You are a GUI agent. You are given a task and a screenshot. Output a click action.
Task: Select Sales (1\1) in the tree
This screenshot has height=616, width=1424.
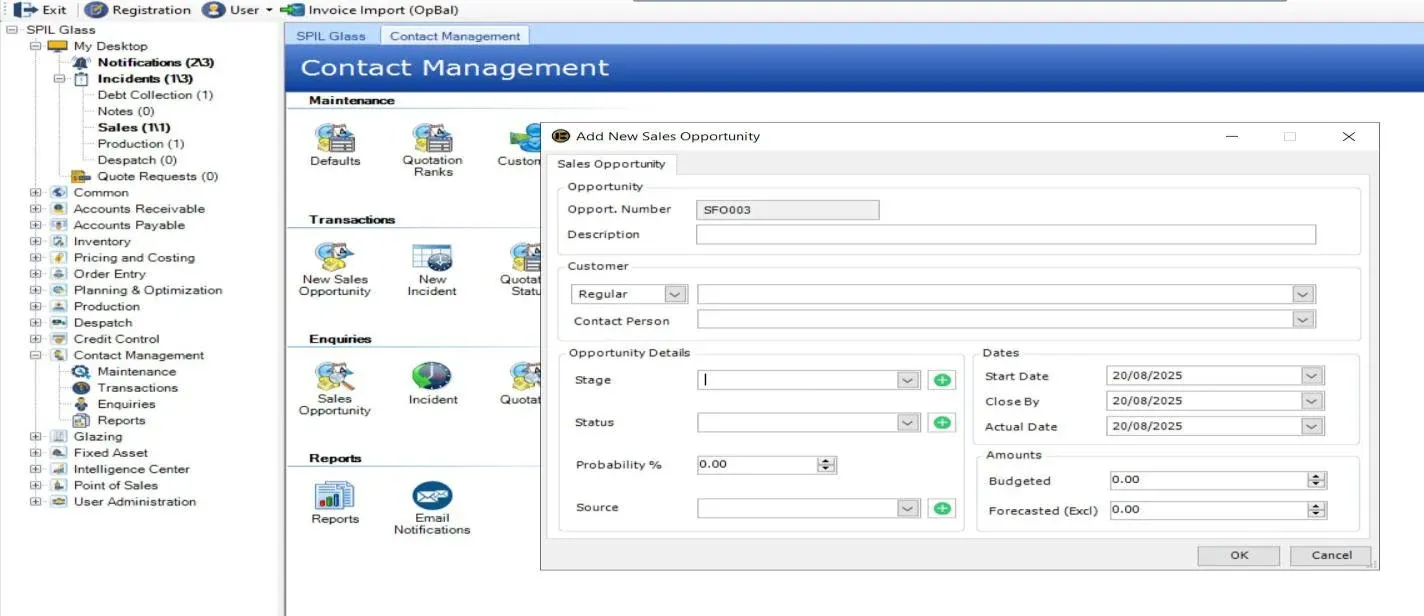[x=134, y=127]
